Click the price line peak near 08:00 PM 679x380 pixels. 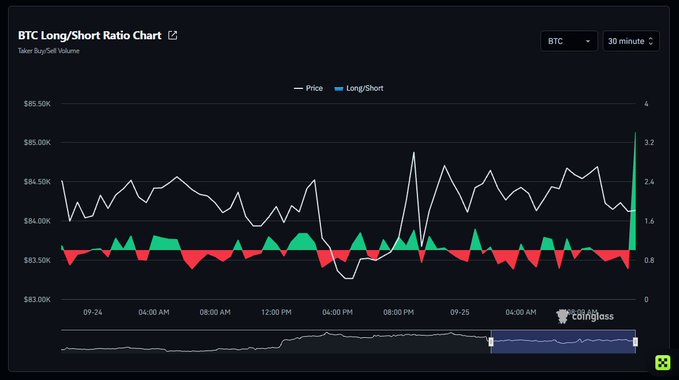click(414, 153)
